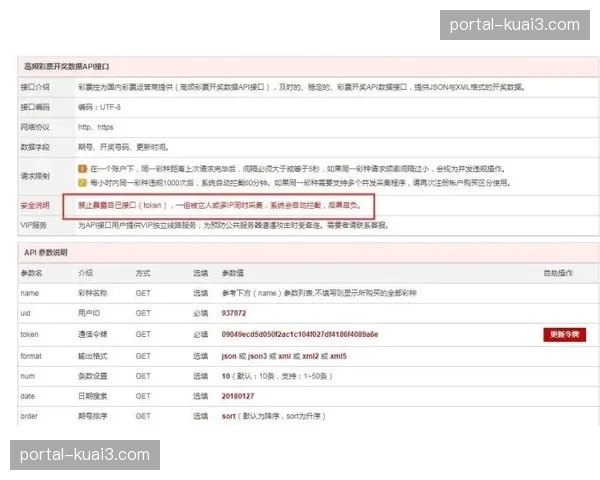Click the 自助操作 column header

click(x=558, y=273)
